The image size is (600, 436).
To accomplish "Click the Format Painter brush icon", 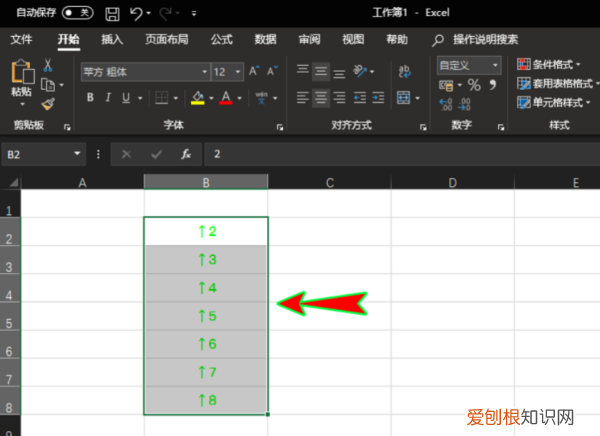I will pos(48,104).
